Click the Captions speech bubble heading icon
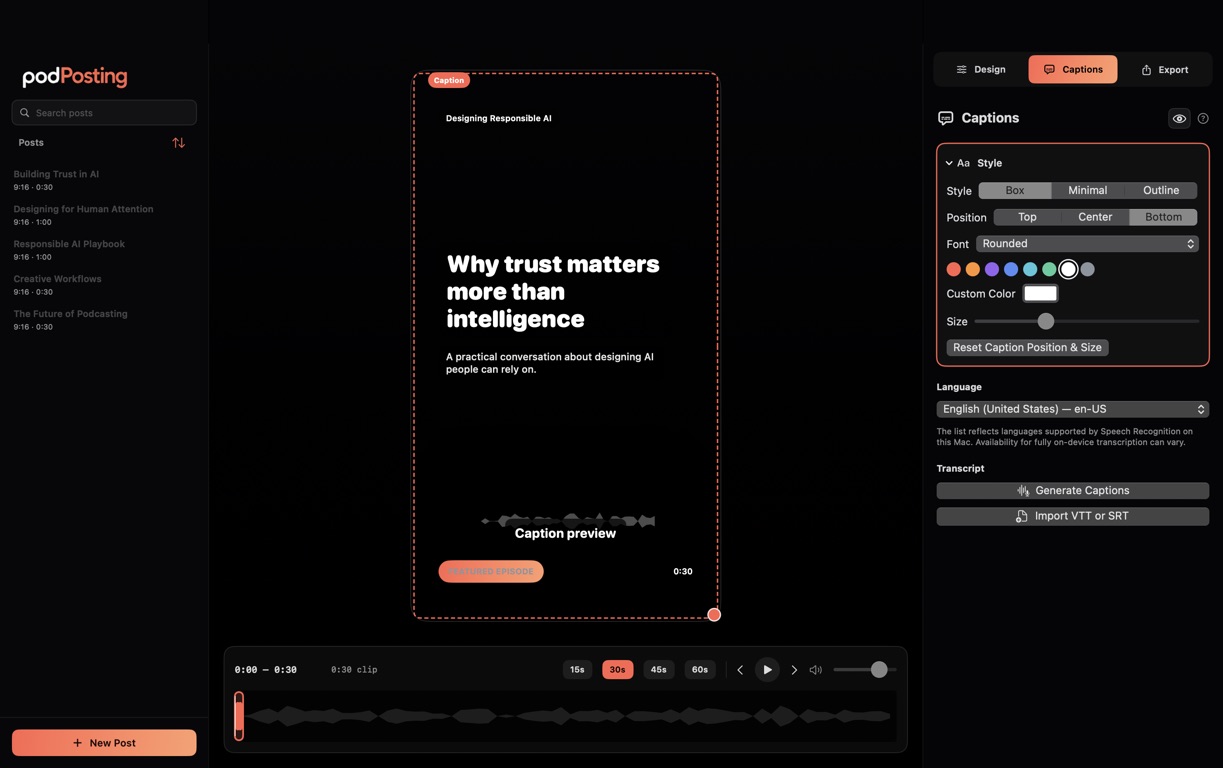The image size is (1223, 768). (945, 118)
